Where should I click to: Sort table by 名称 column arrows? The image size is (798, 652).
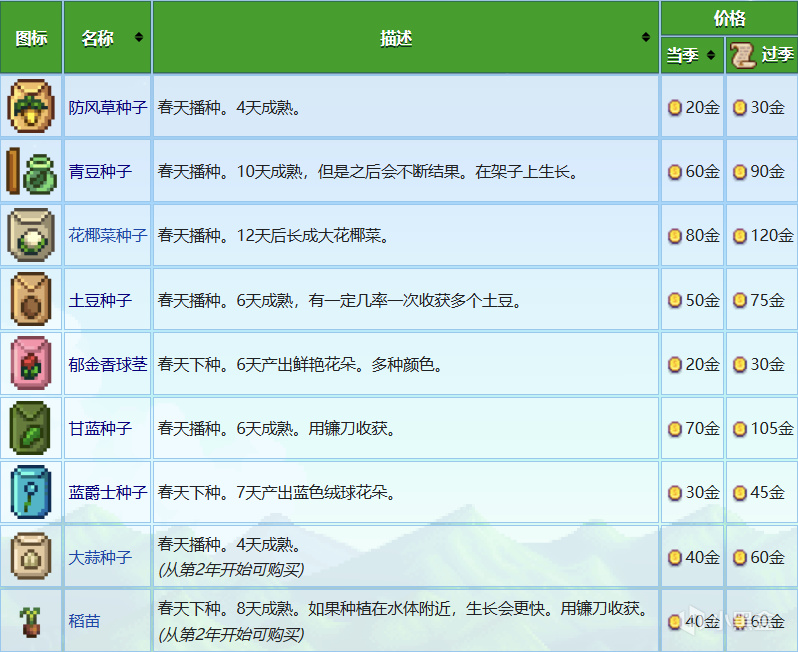138,37
